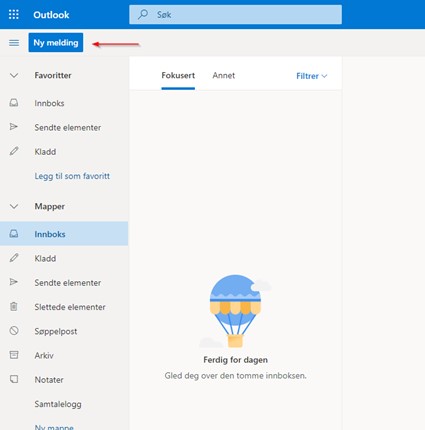The image size is (425, 430).
Task: Open the app launcher grid icon
Action: [14, 14]
